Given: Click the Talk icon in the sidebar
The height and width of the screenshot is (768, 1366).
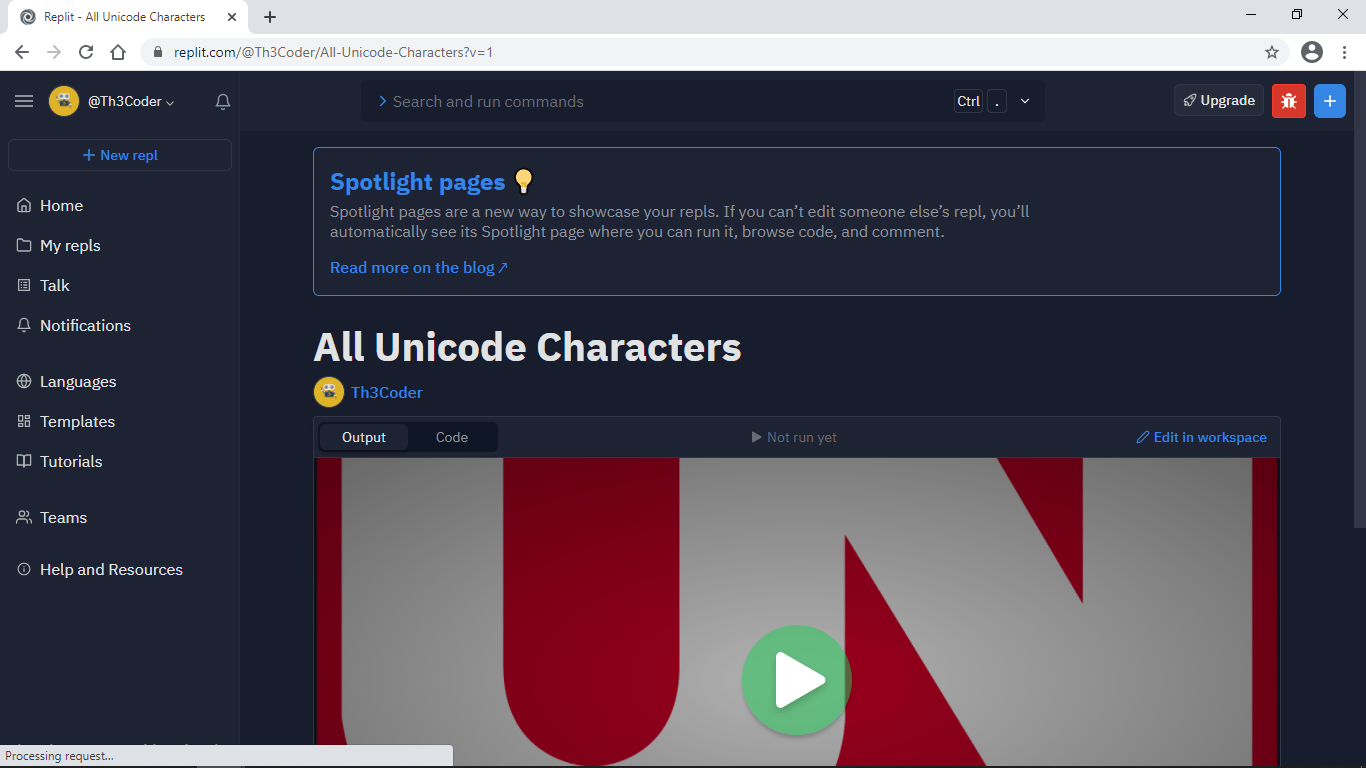Looking at the screenshot, I should click(24, 285).
